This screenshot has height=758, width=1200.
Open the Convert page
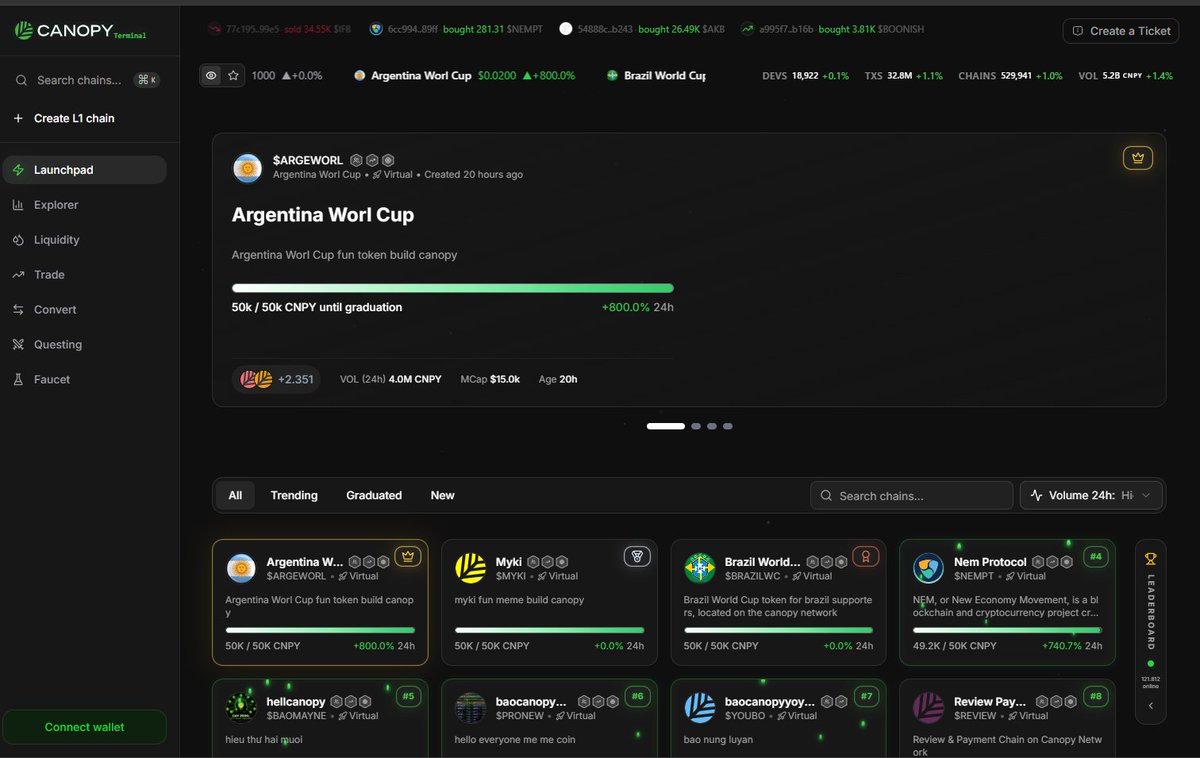tap(84, 310)
